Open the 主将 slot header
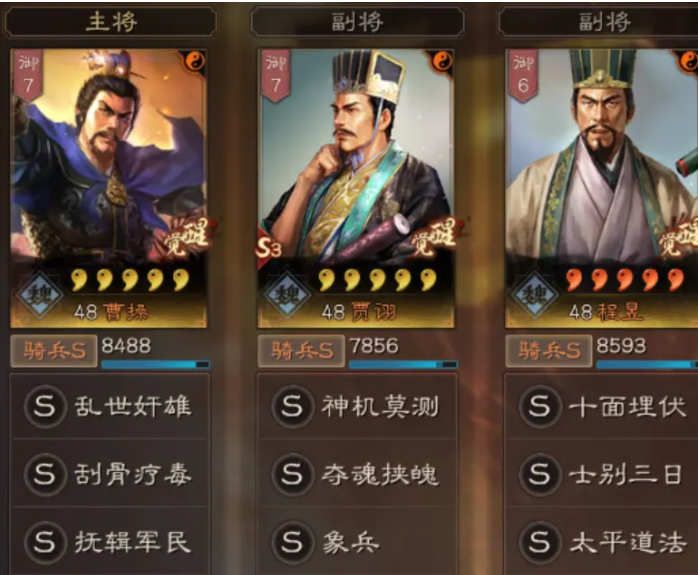The image size is (698, 575). (x=110, y=21)
